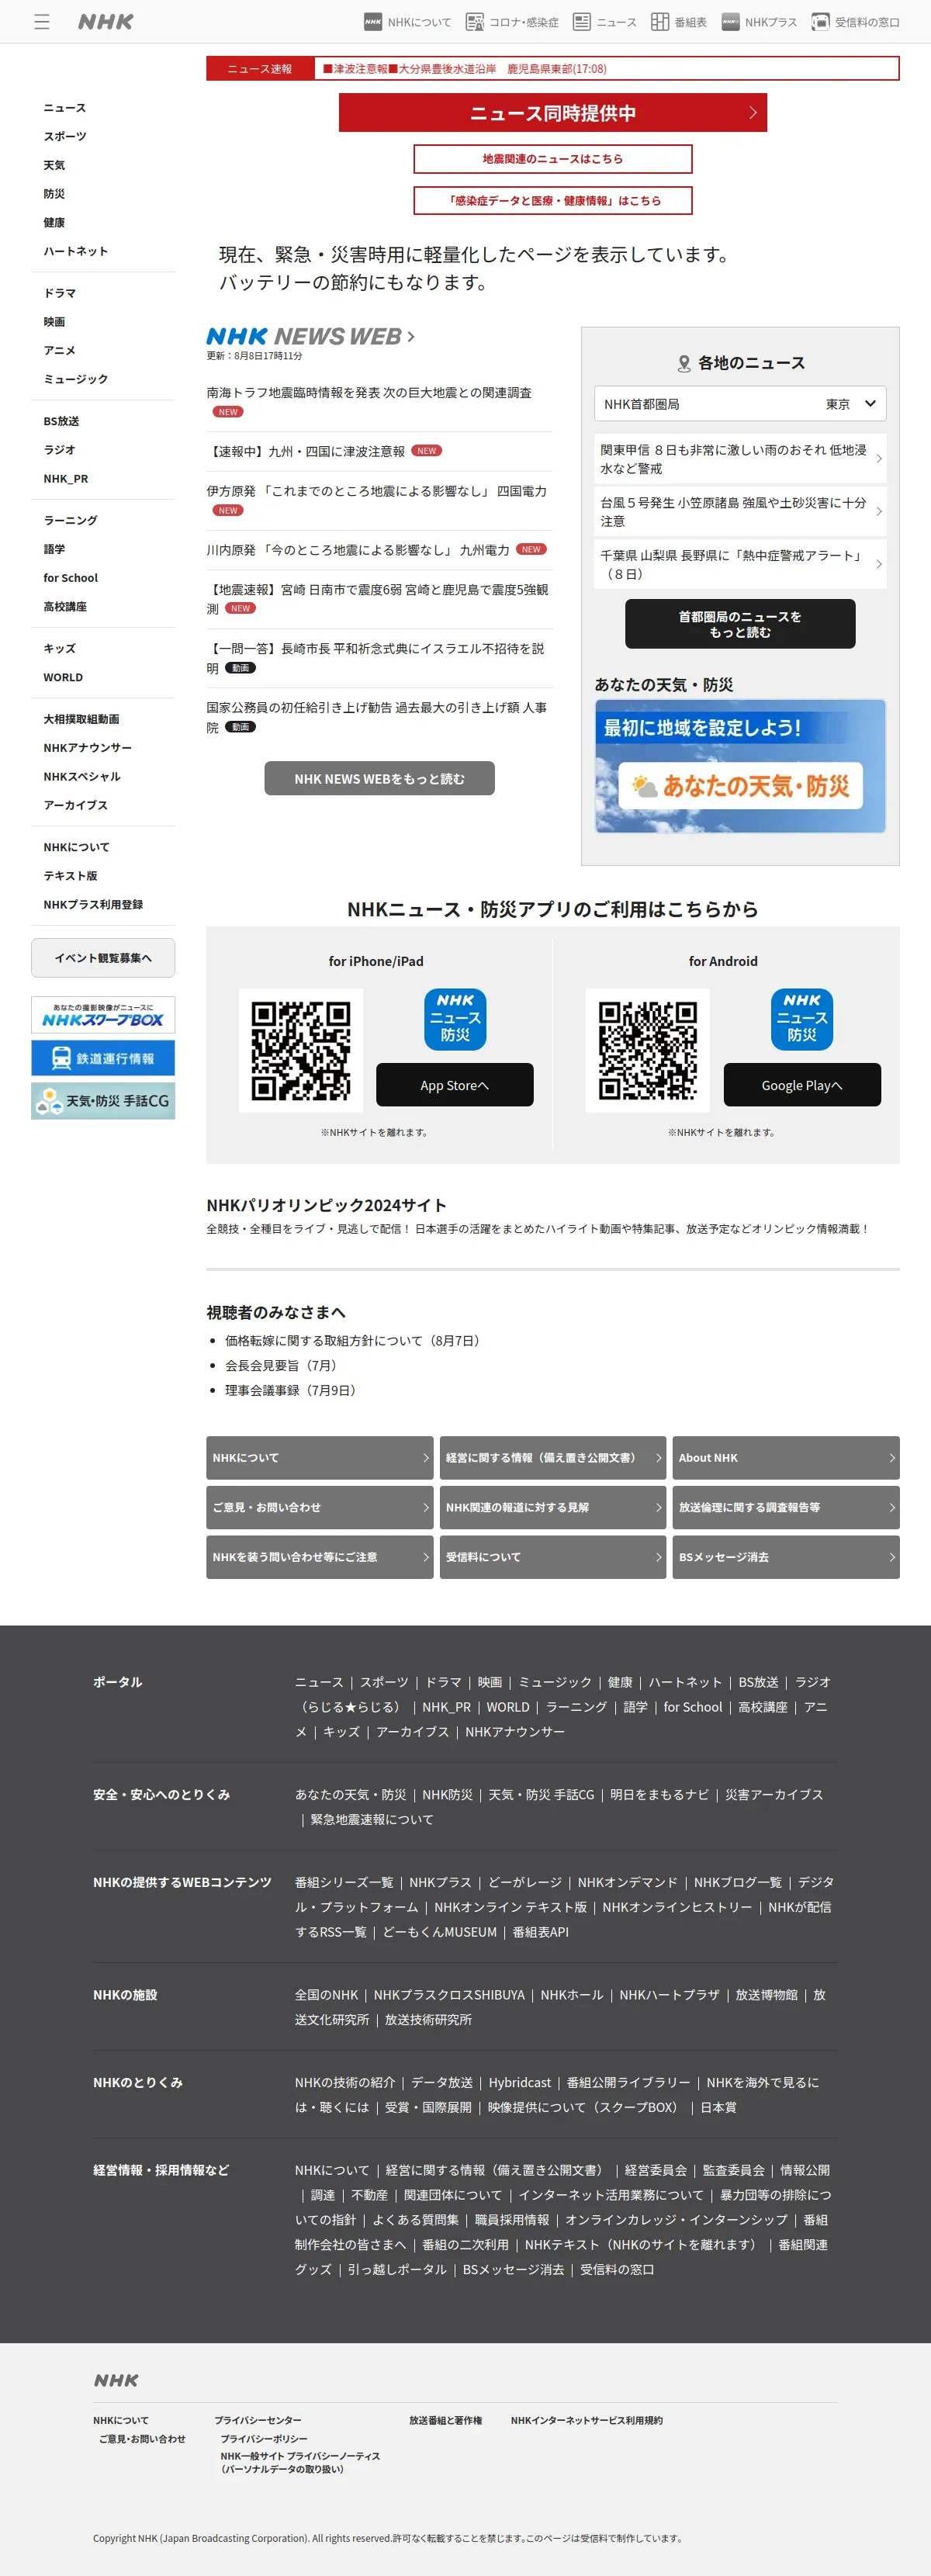Screen dimensions: 931x2576
Task: Select スポーツ in left sidebar
Action: (65, 137)
